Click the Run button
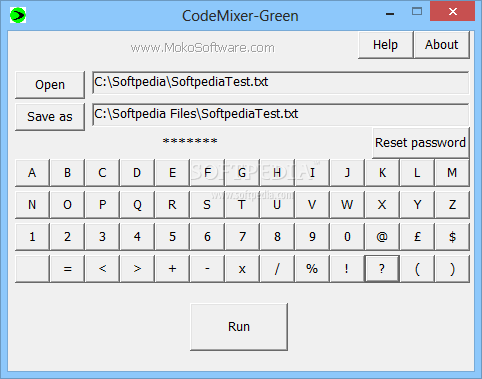The image size is (482, 379). (239, 327)
